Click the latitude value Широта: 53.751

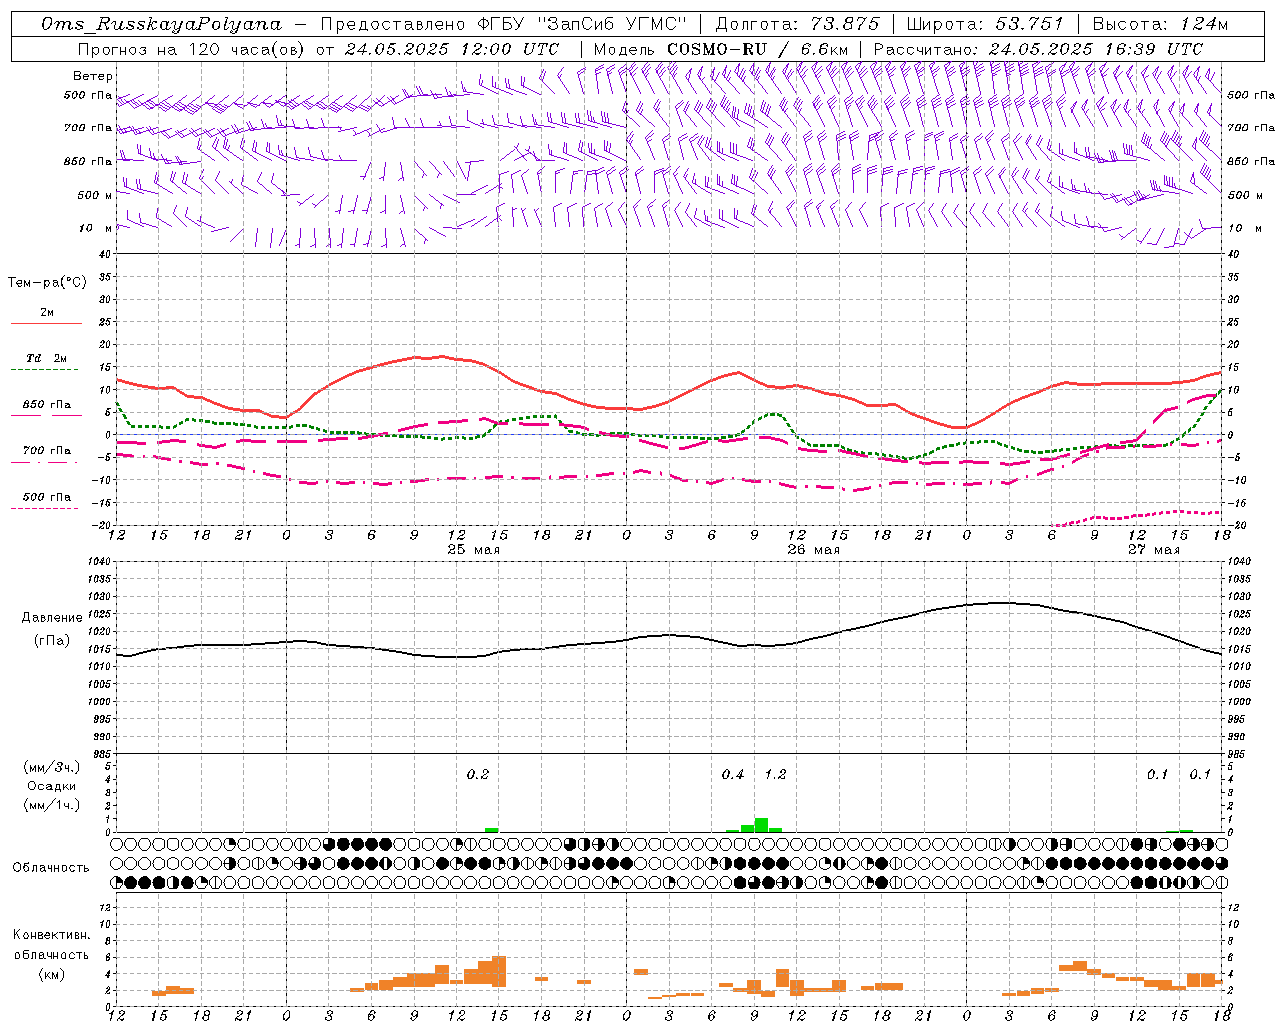[x=984, y=24]
